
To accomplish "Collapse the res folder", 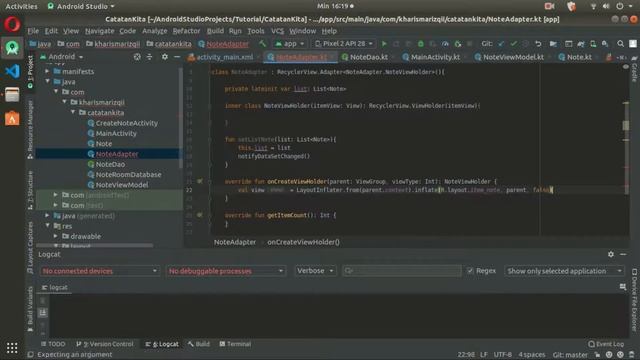I will 47,226.
